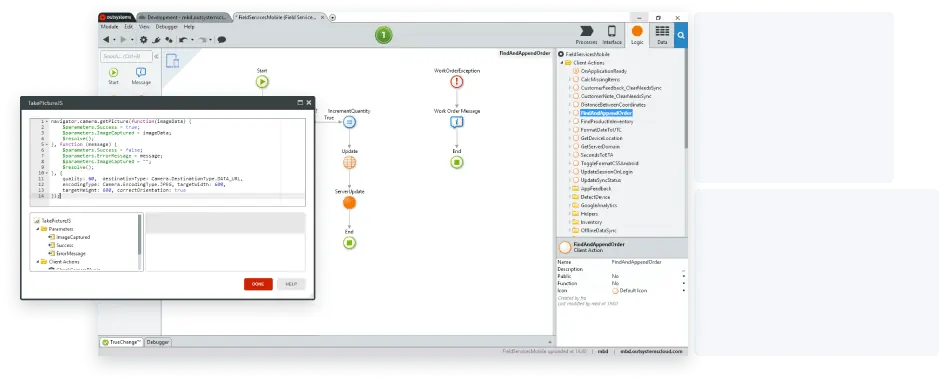
Task: Open the Function property dropdown
Action: point(683,283)
